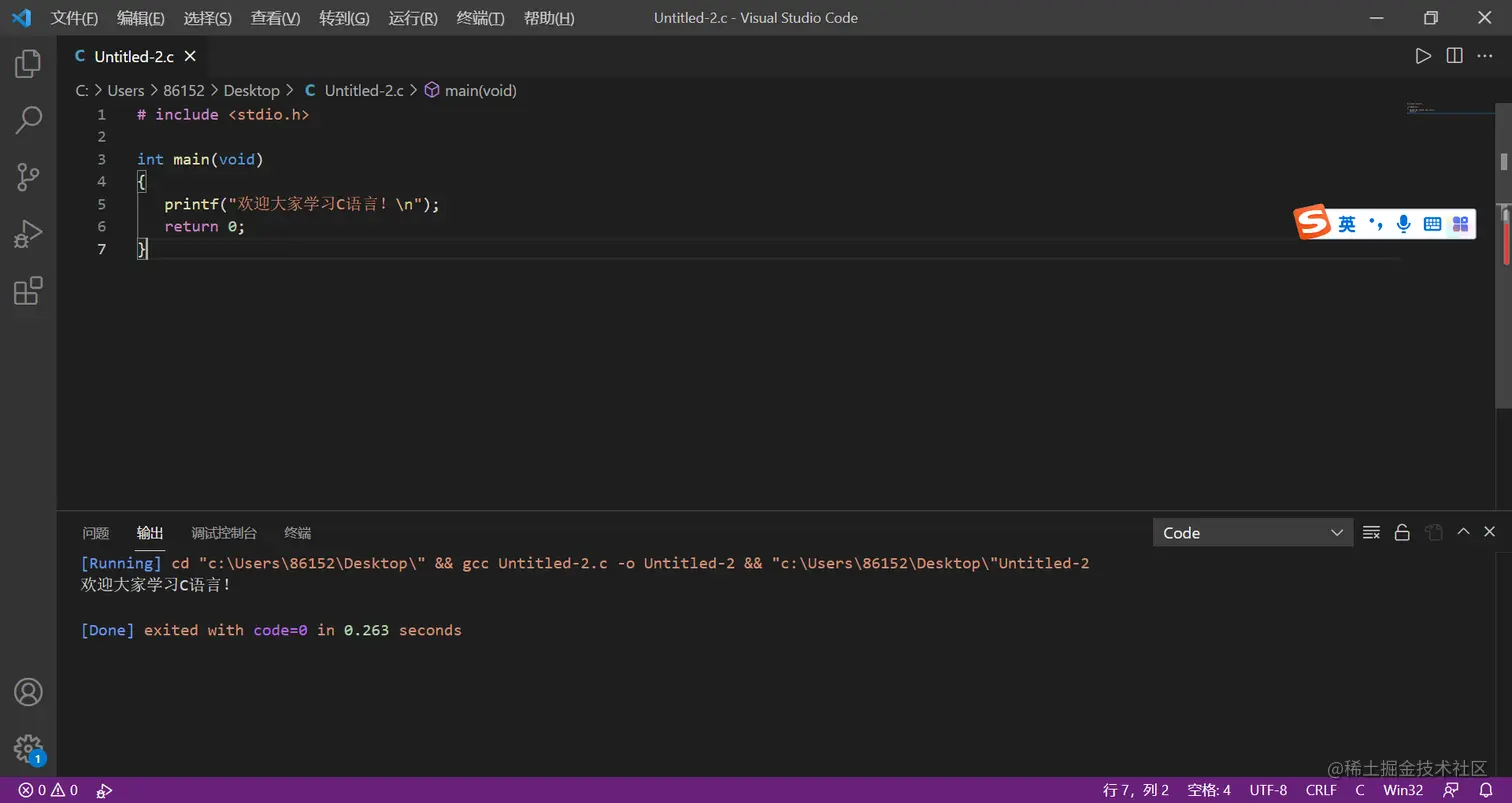
Task: Change indentation via 空格: 4
Action: (x=1209, y=790)
